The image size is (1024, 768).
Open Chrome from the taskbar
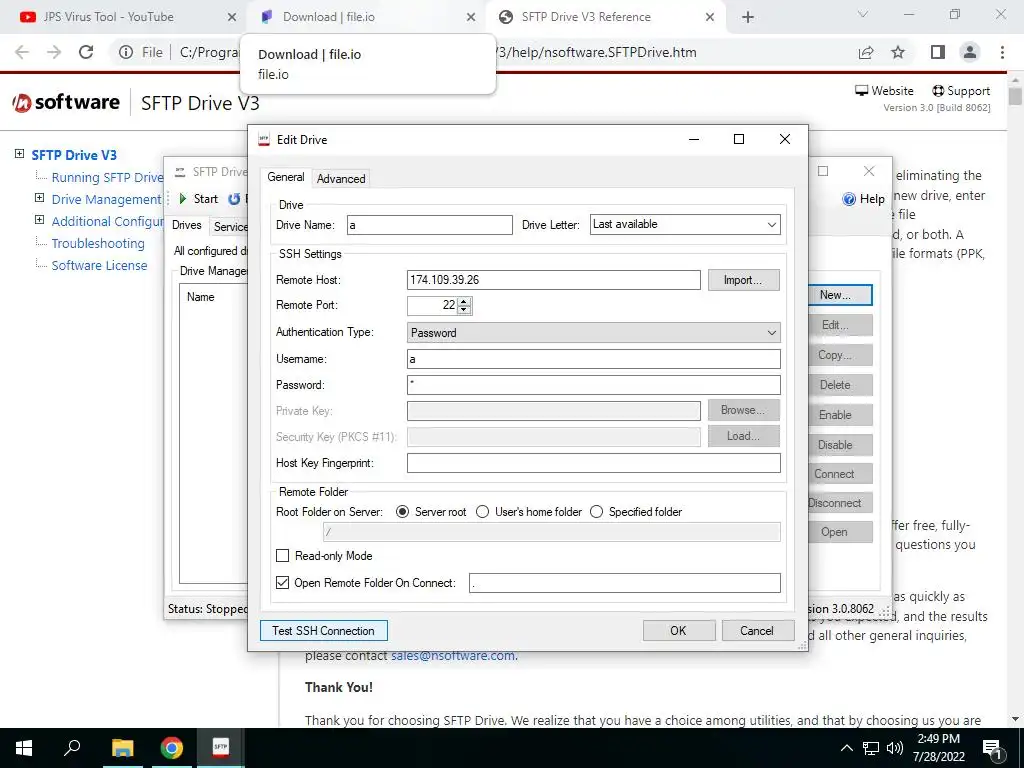172,748
